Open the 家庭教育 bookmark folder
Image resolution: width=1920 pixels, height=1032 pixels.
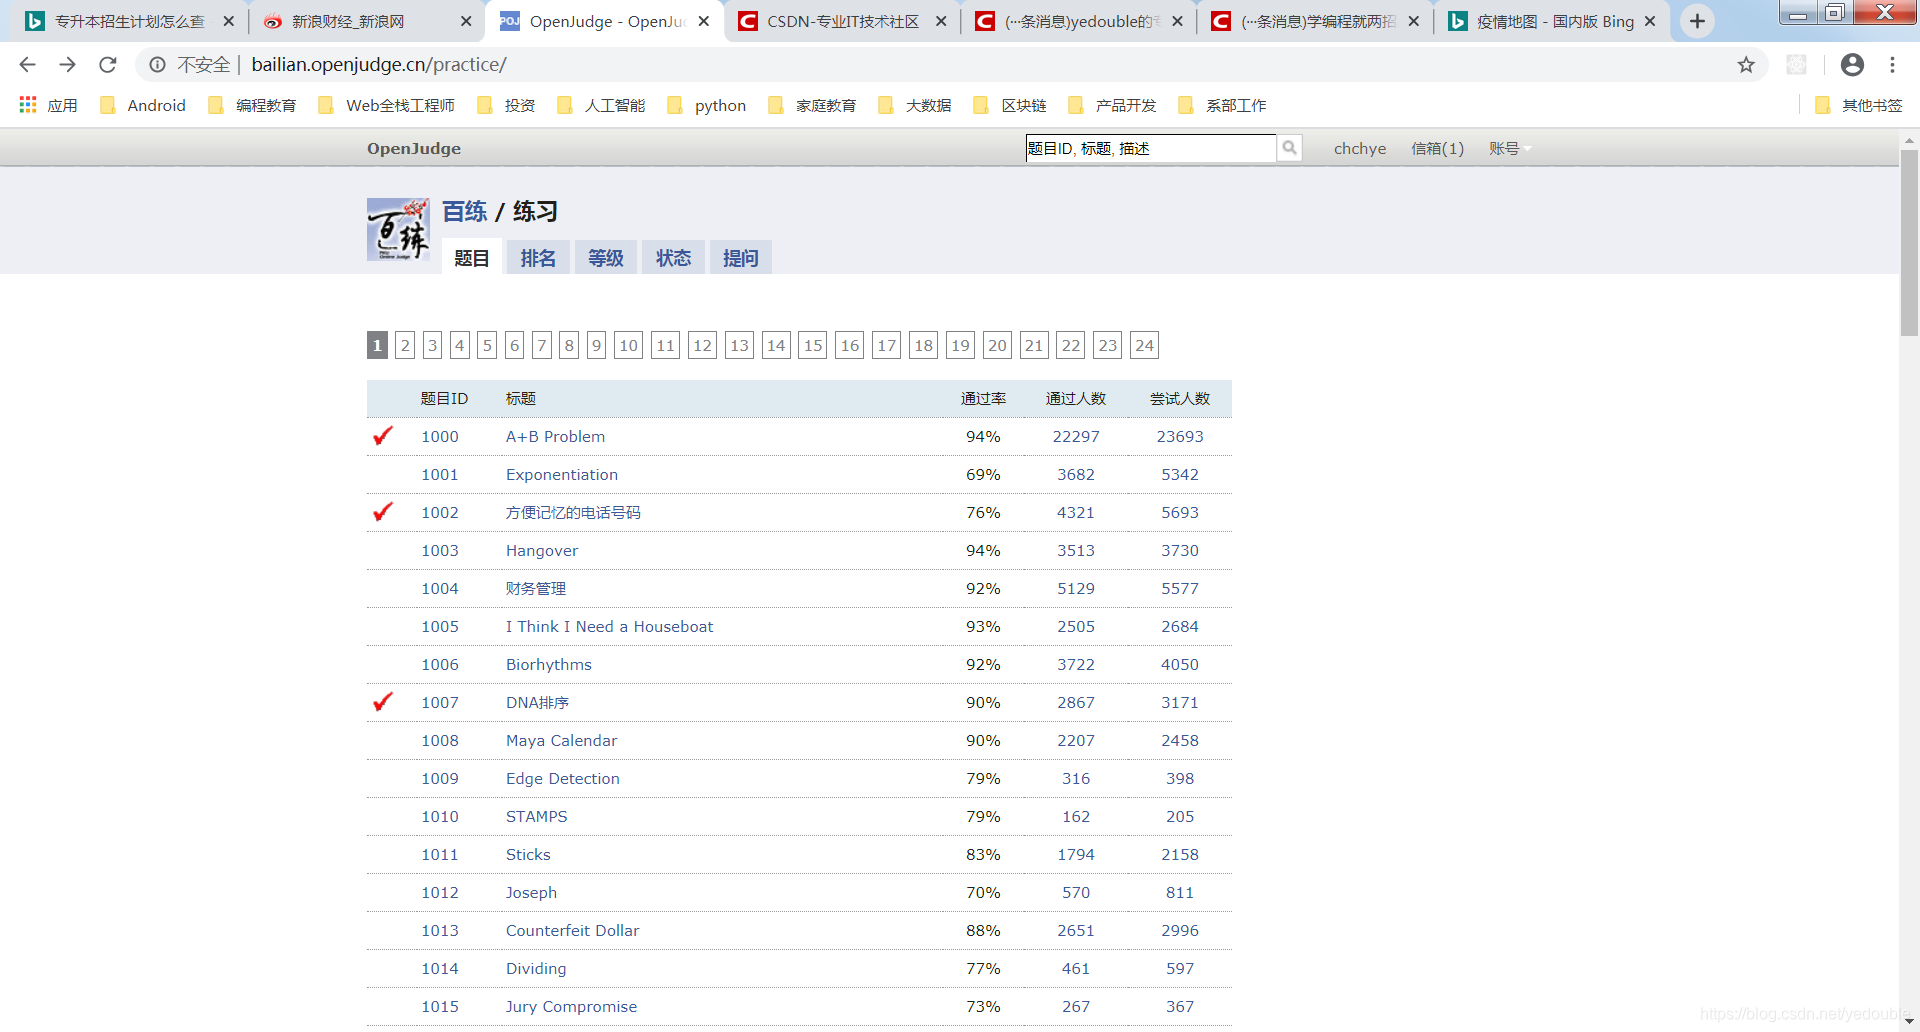pyautogui.click(x=812, y=105)
